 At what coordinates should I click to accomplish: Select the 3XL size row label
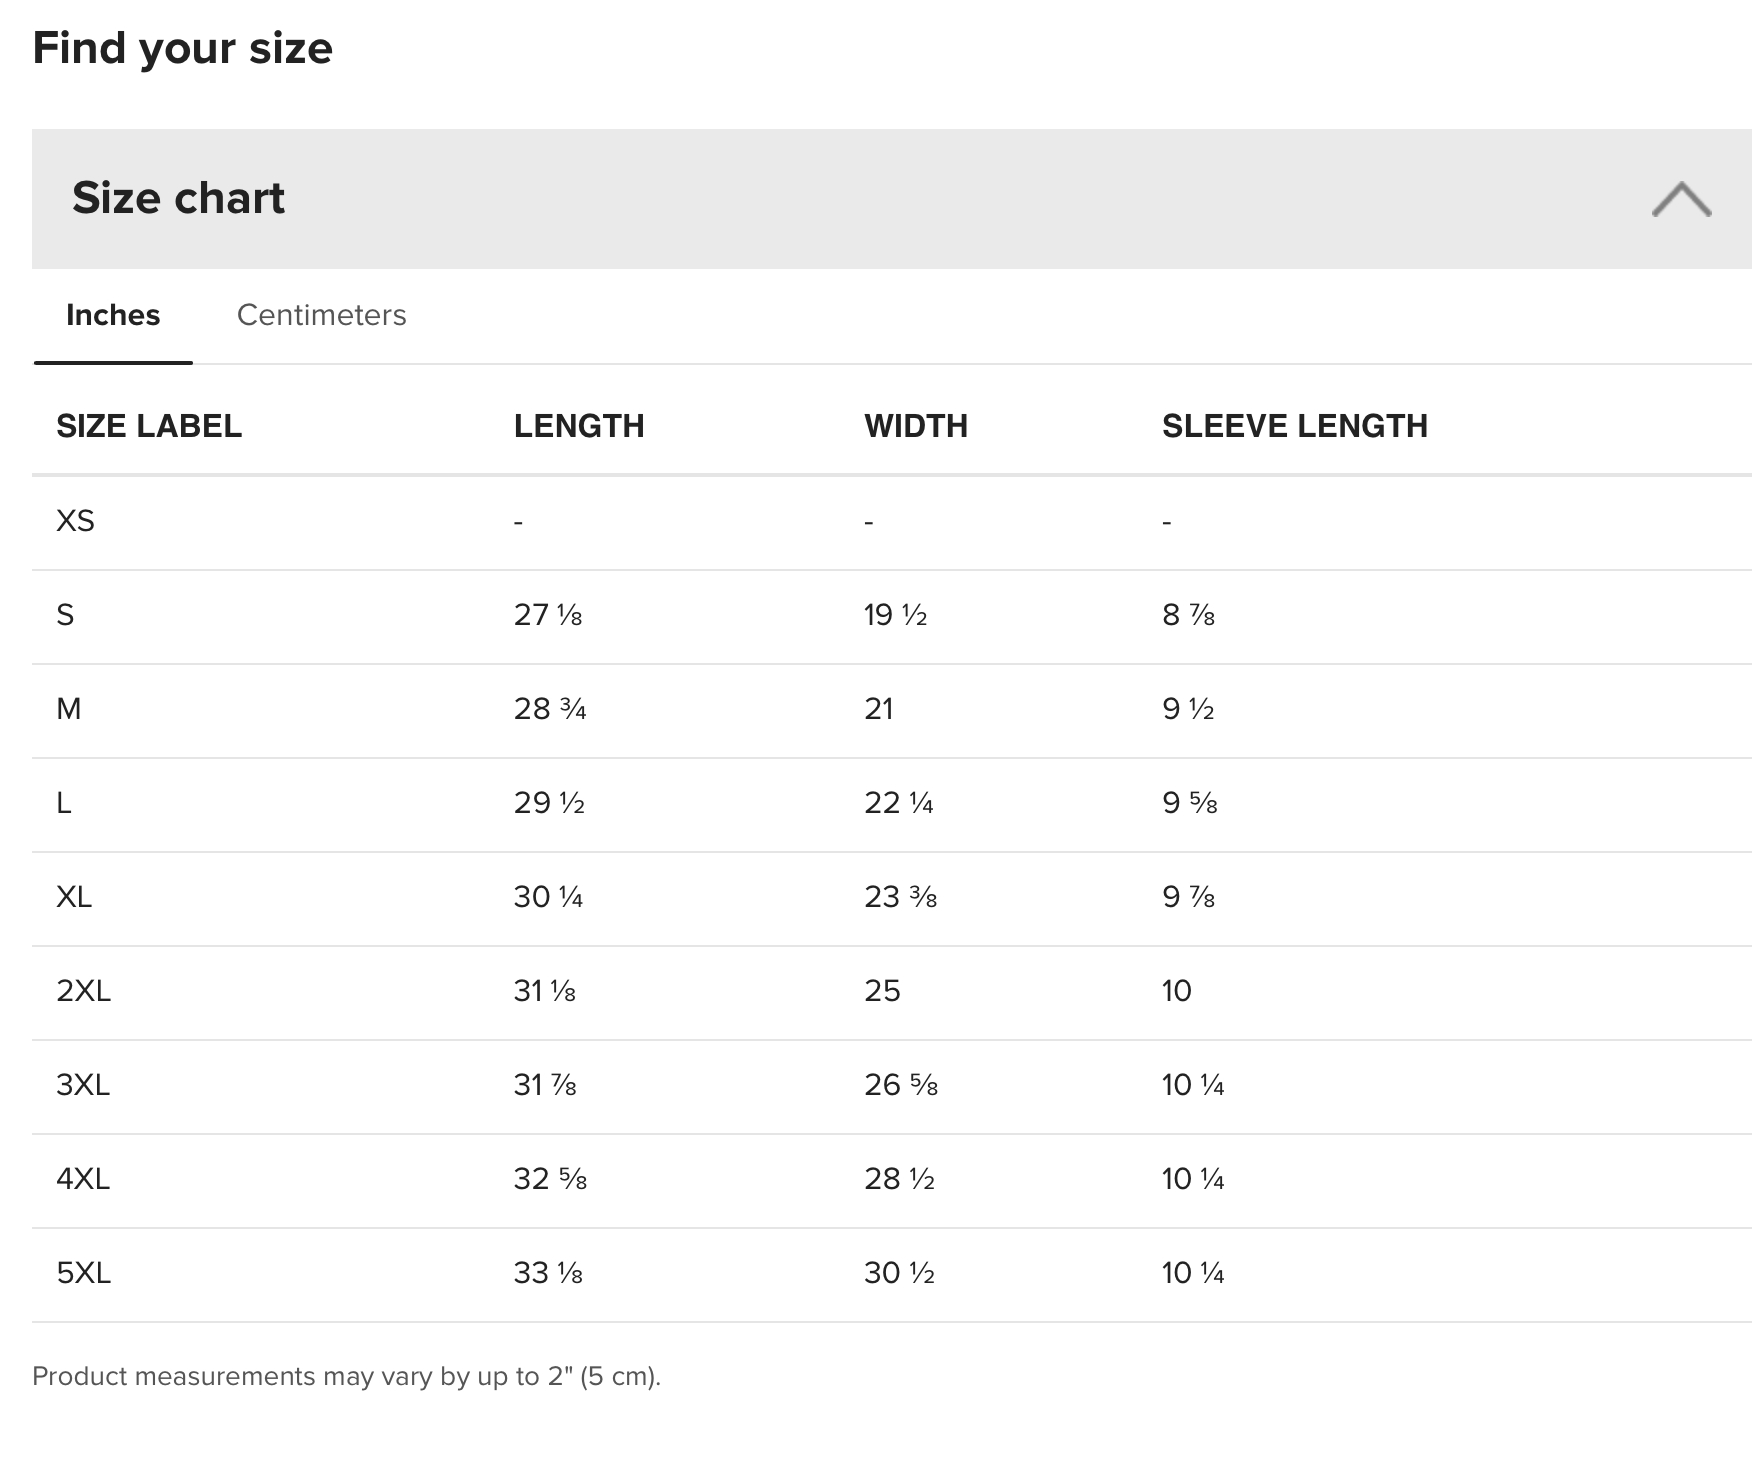tap(83, 1085)
